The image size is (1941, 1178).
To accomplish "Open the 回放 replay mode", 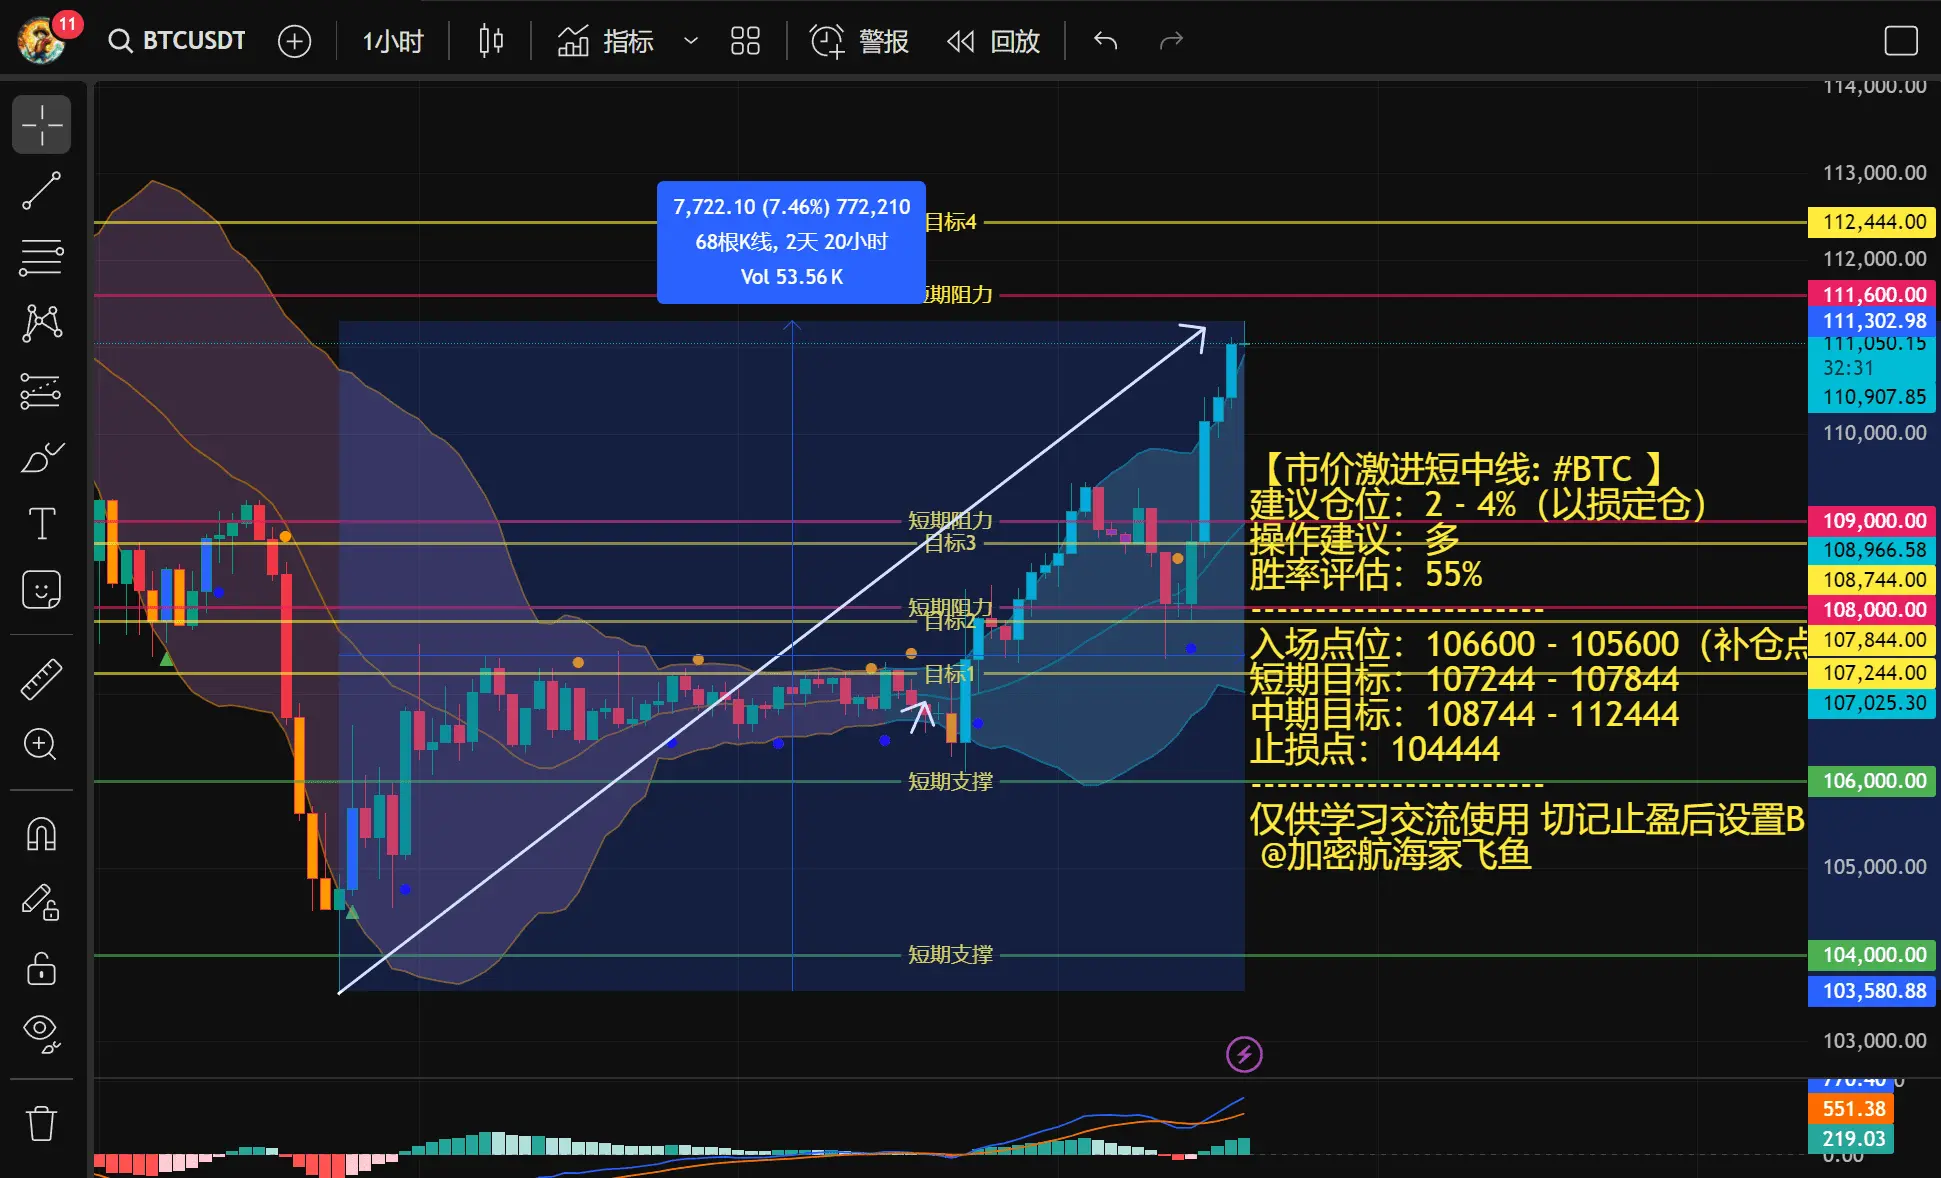I will 993,41.
